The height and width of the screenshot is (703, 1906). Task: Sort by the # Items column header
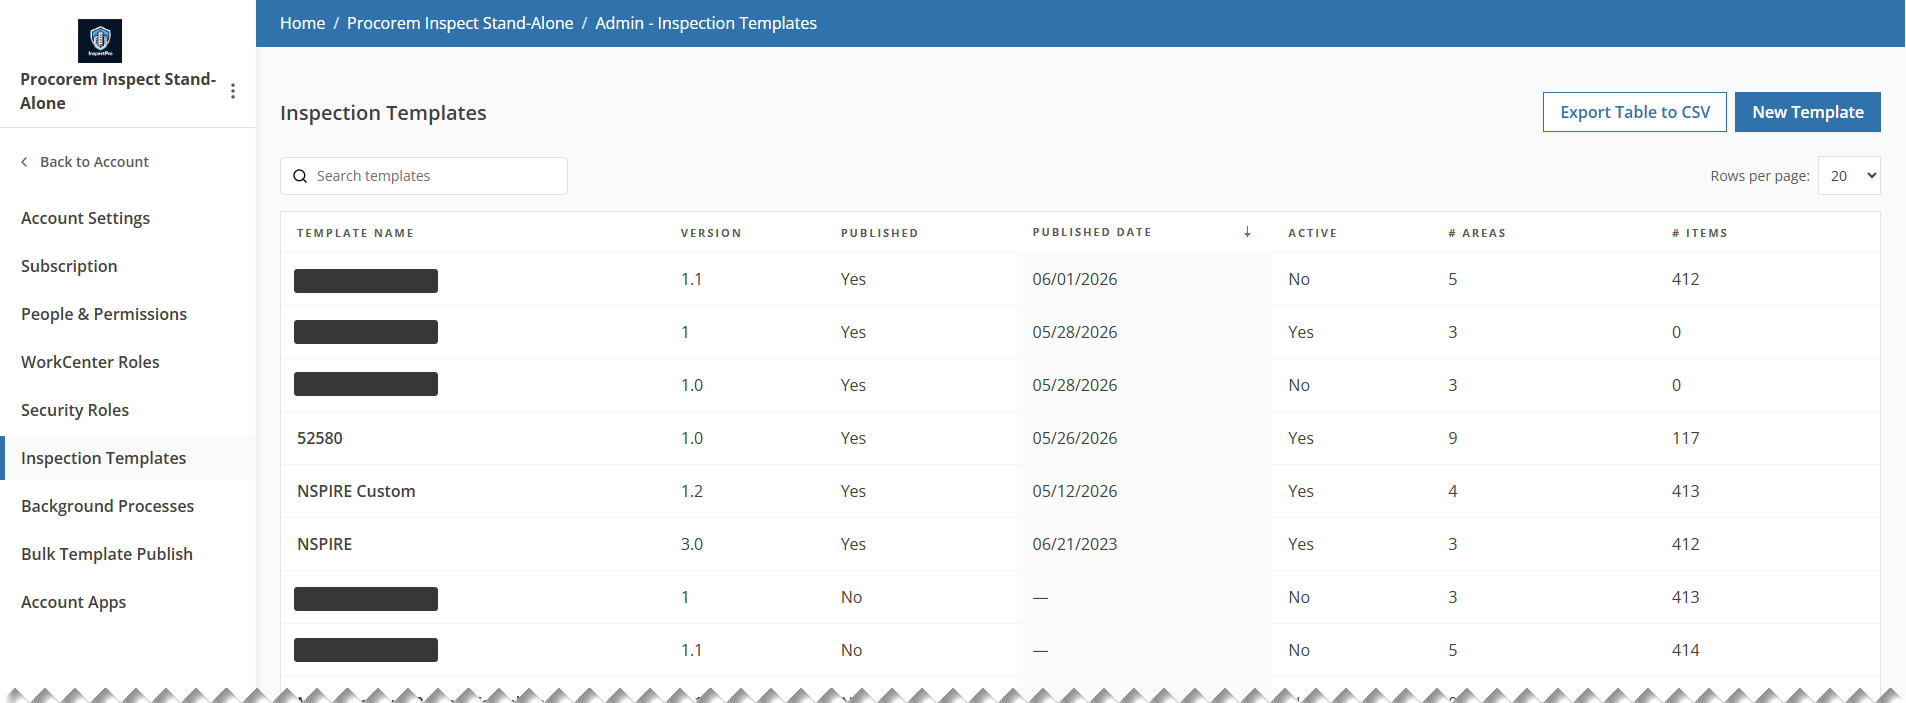coord(1699,233)
